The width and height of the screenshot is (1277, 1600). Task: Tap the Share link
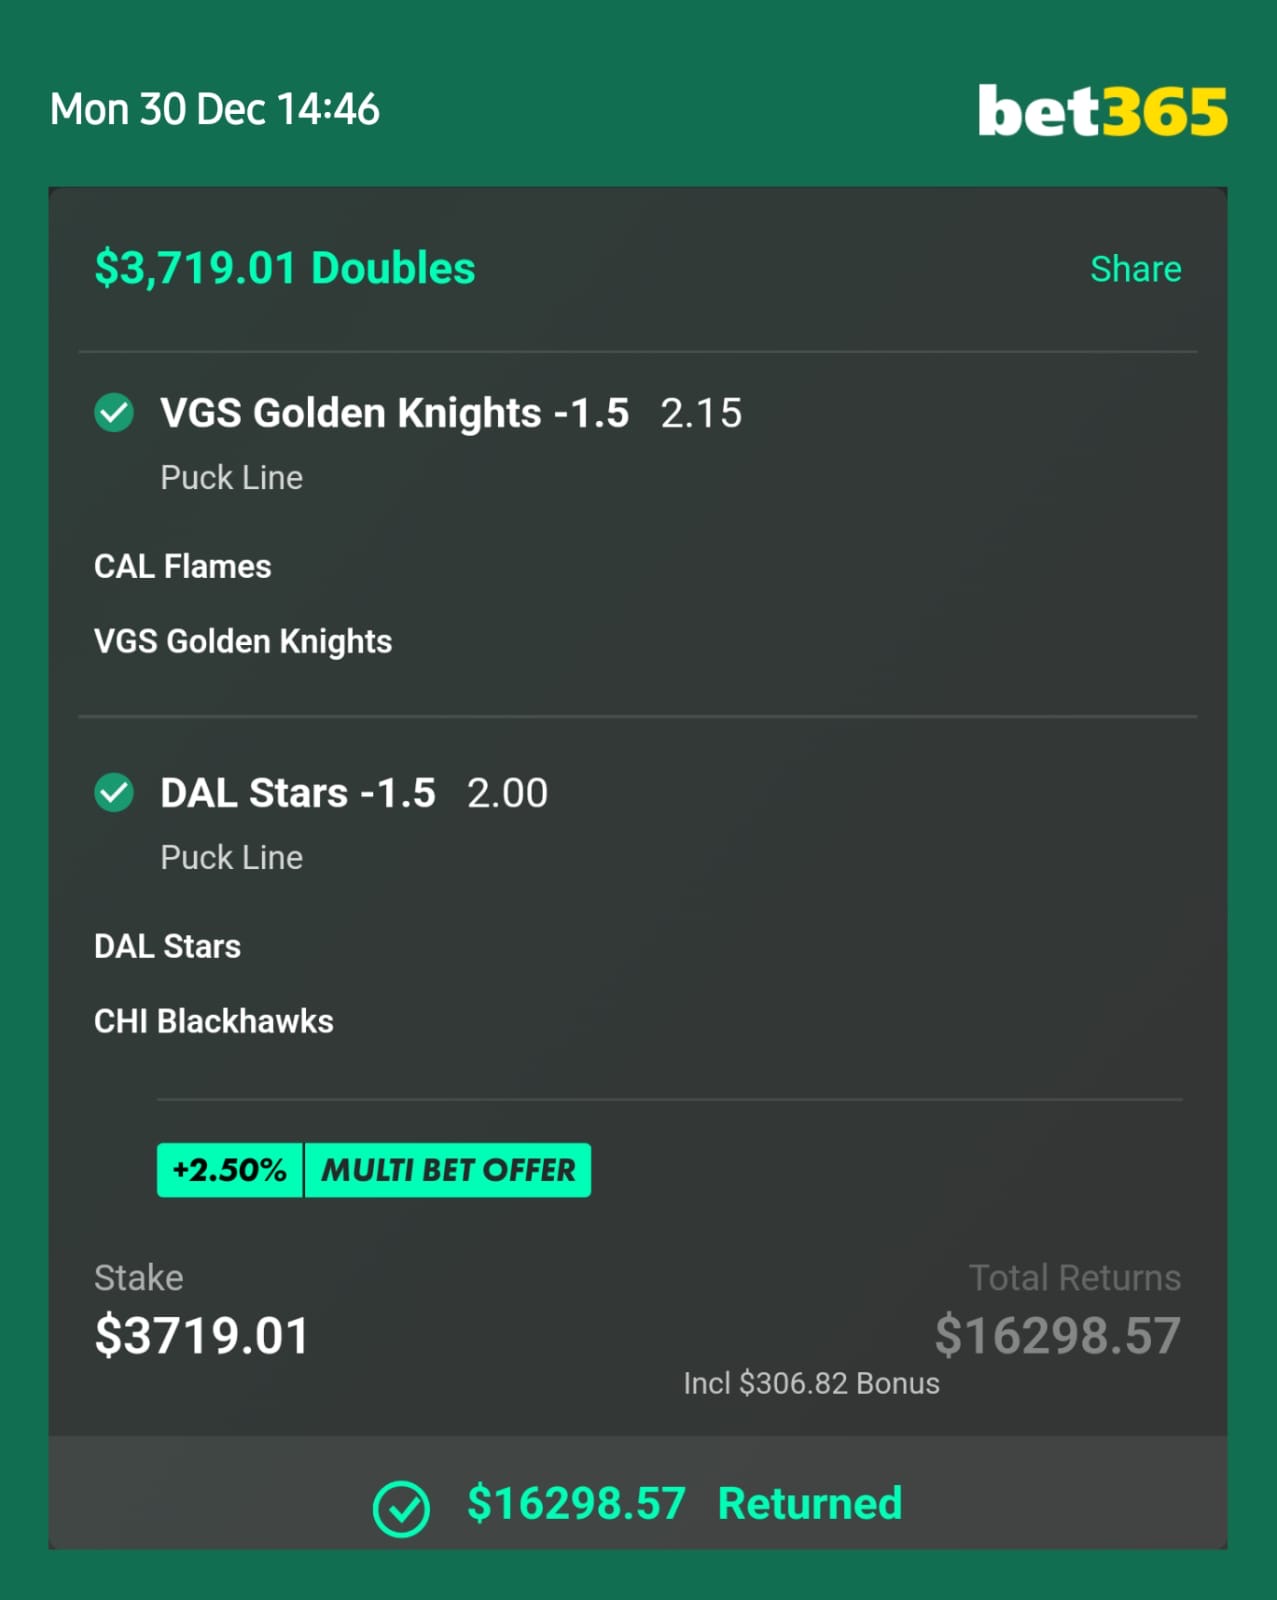pyautogui.click(x=1135, y=269)
